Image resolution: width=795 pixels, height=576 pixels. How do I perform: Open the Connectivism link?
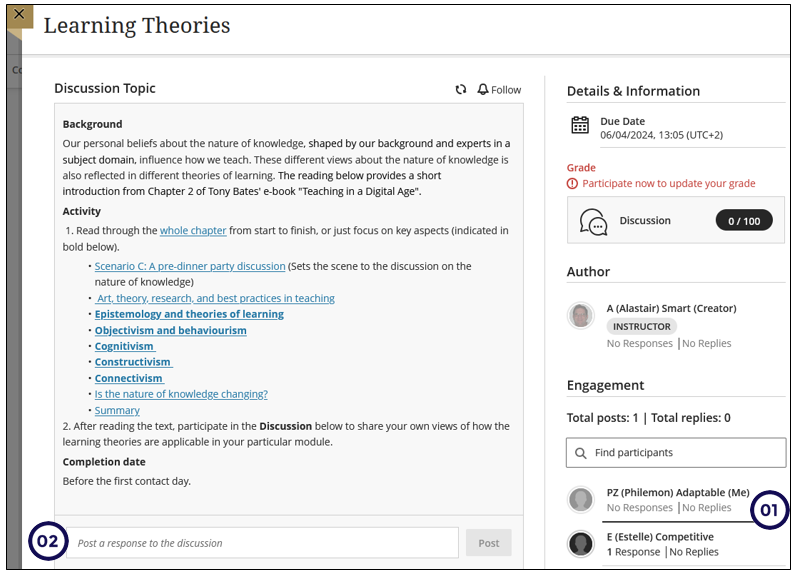[x=129, y=378]
